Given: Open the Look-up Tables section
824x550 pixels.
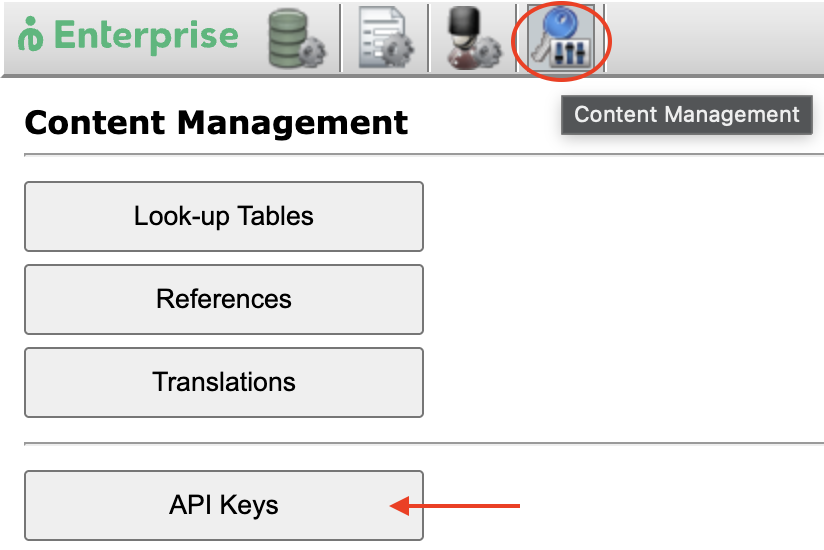Looking at the screenshot, I should (224, 216).
